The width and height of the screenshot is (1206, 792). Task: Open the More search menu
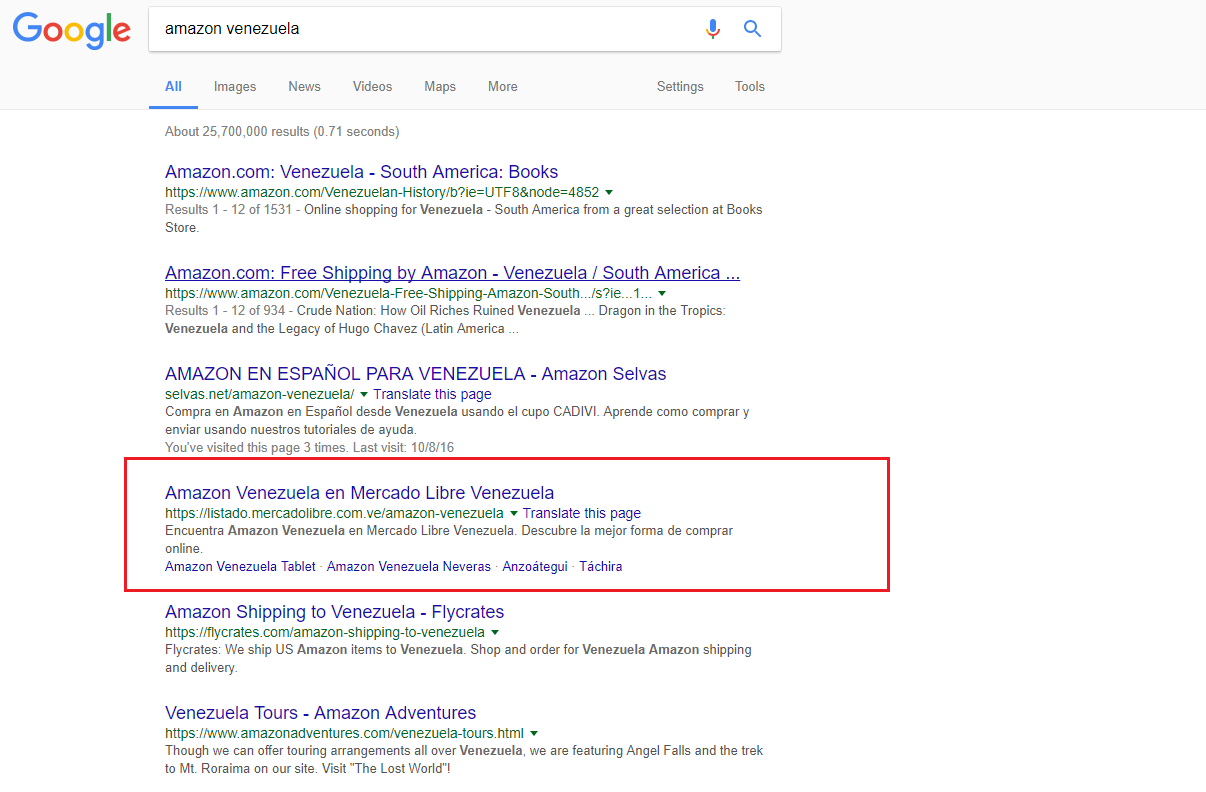pyautogui.click(x=503, y=86)
